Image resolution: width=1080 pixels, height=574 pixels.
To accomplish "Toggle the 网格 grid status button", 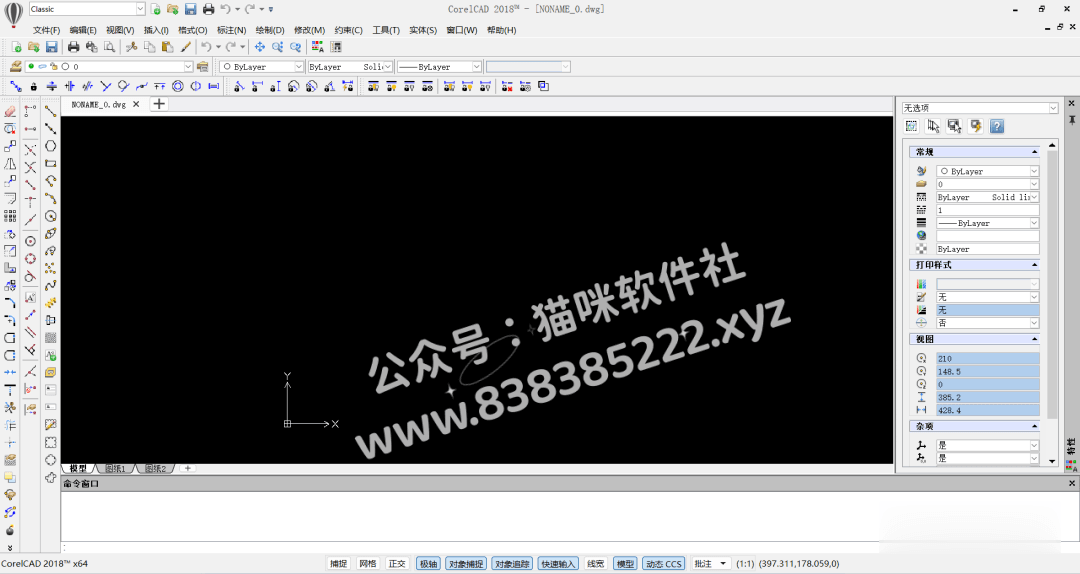I will (368, 564).
